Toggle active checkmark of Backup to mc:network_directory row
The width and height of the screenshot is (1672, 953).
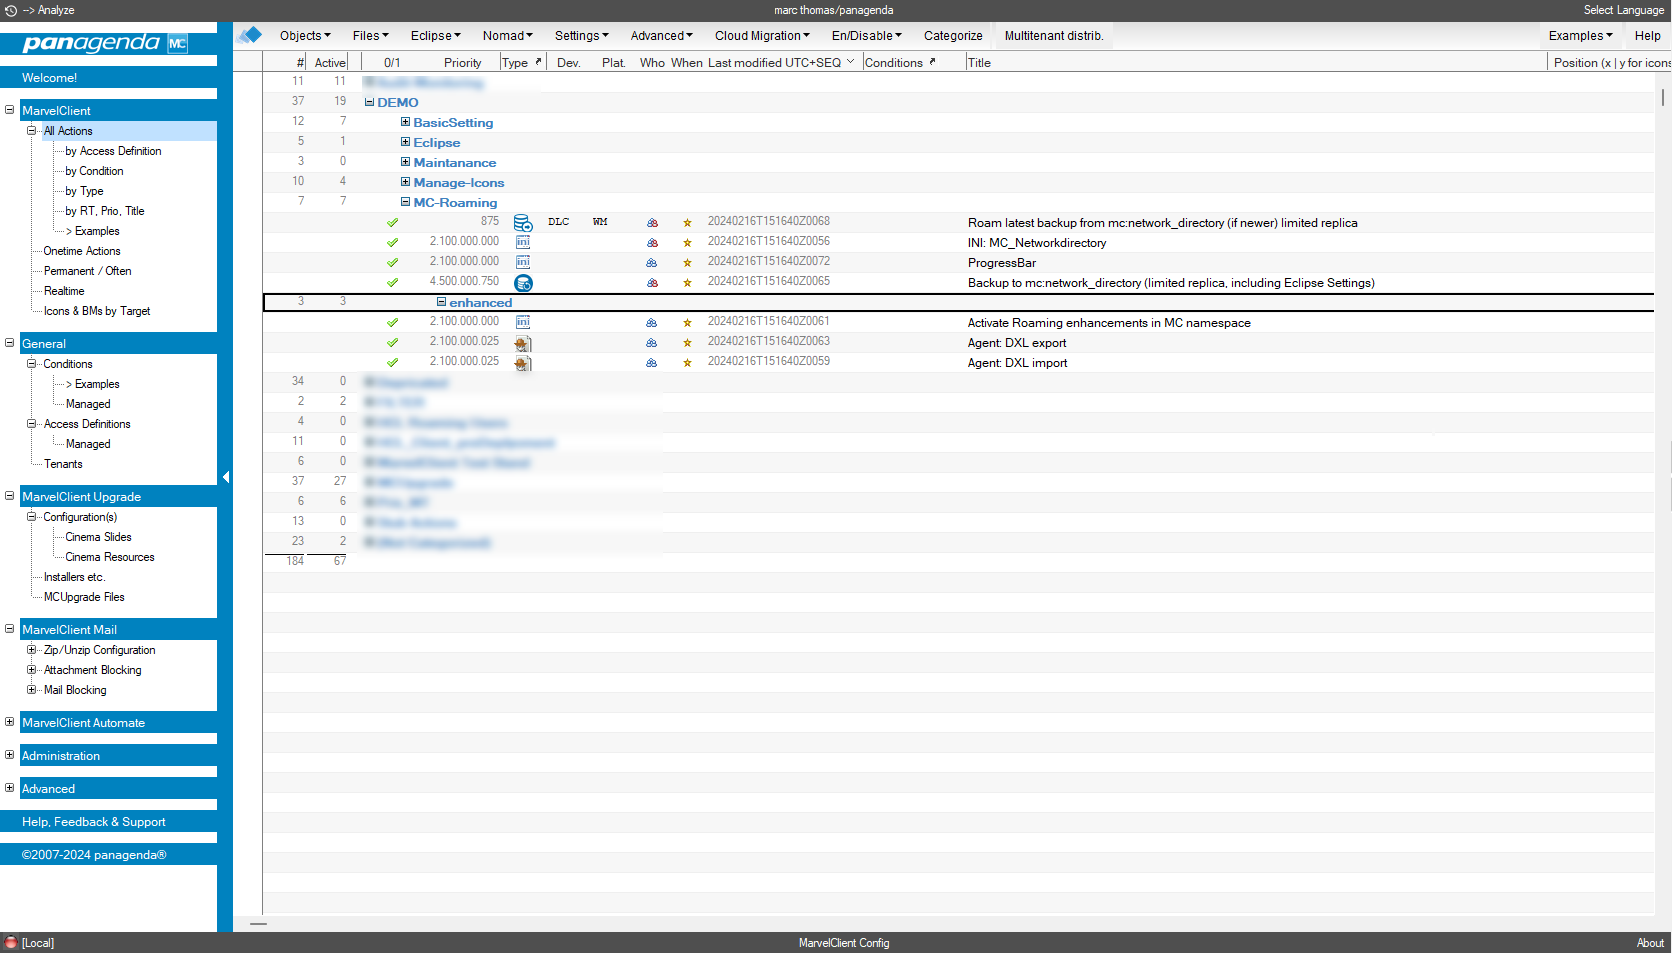pos(392,283)
